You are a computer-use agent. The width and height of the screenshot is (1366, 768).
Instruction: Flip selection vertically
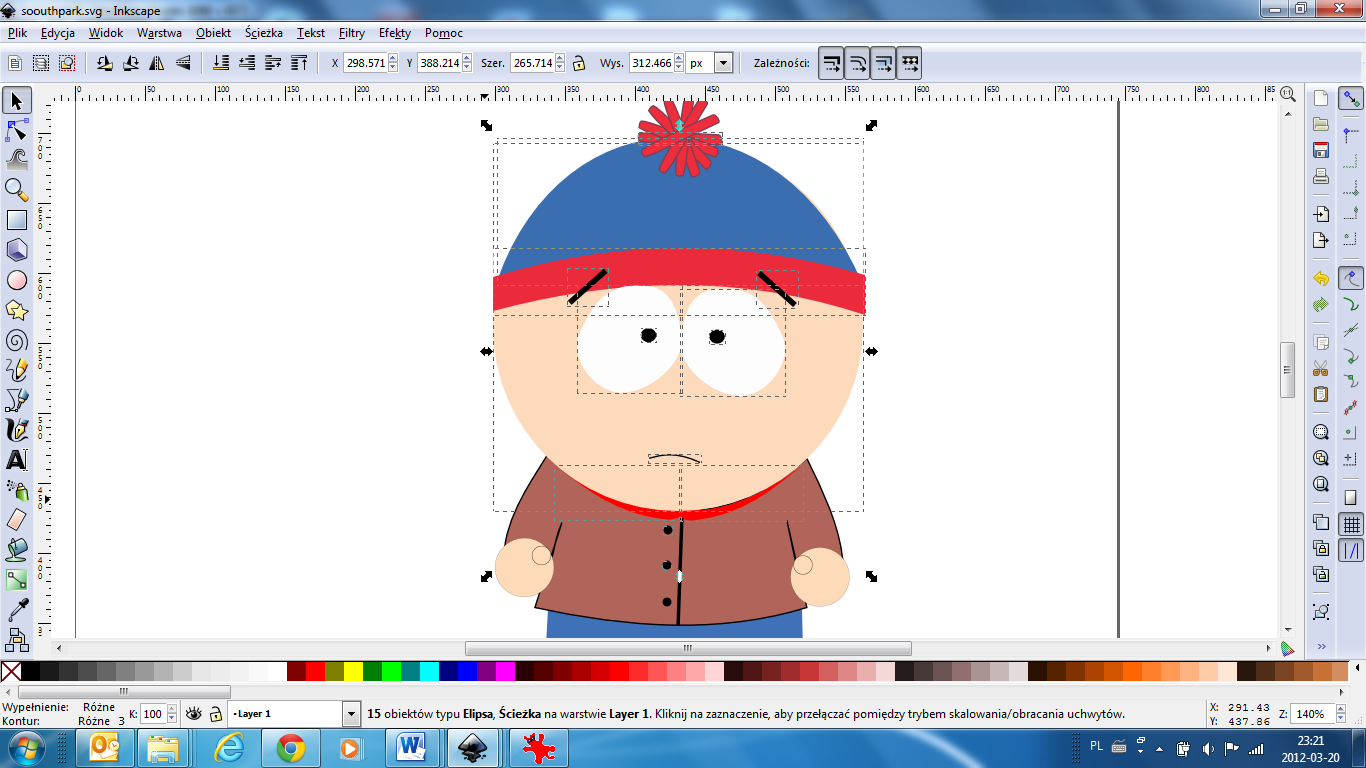tap(182, 63)
